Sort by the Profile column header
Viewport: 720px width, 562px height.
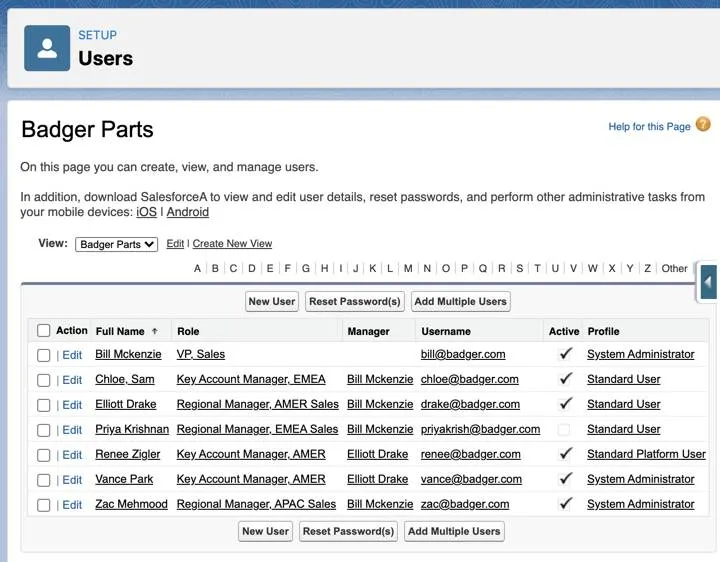click(x=603, y=331)
